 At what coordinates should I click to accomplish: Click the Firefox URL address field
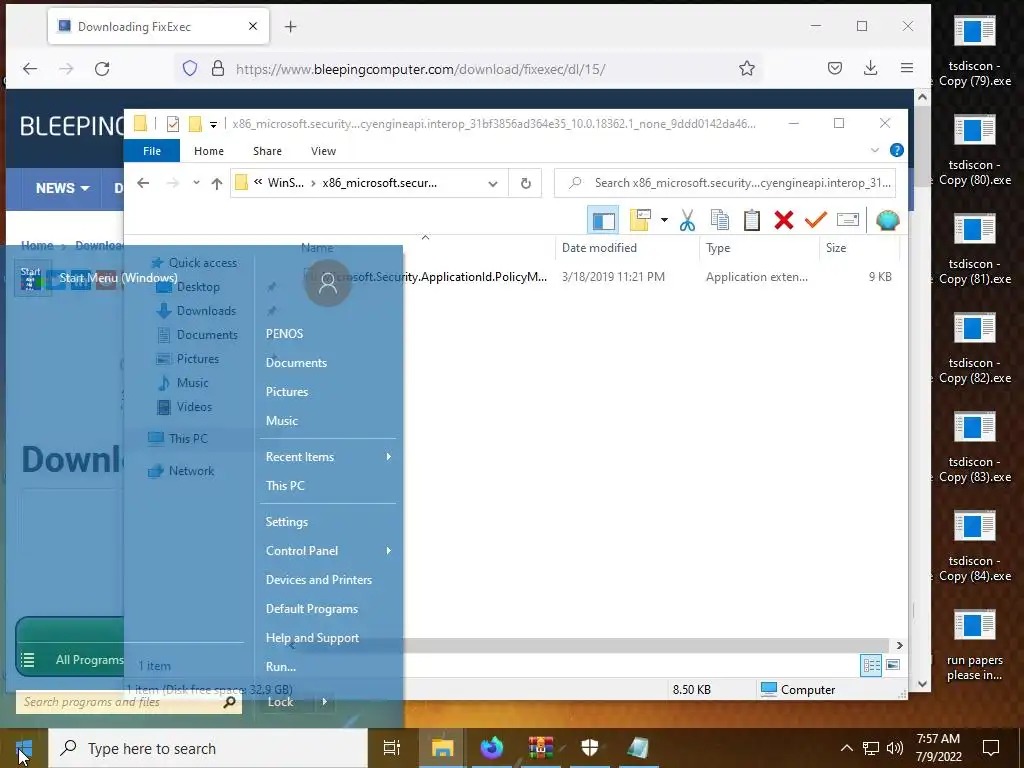coord(470,69)
